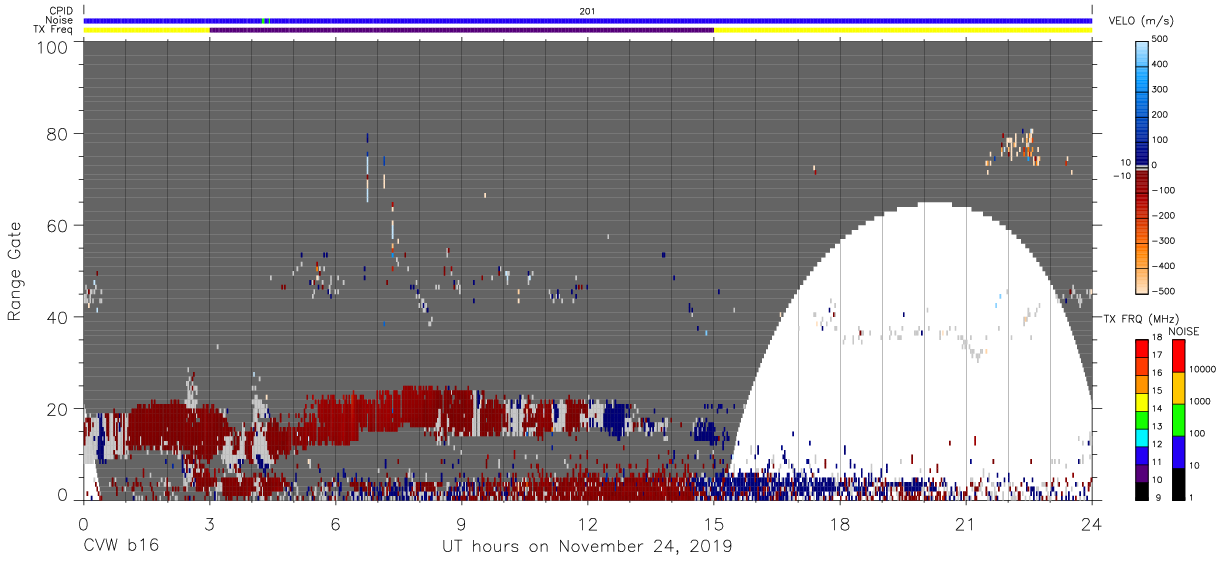Click the "400" tick on the velocity colorbar
Viewport: 1228px width, 567px height.
[1160, 64]
